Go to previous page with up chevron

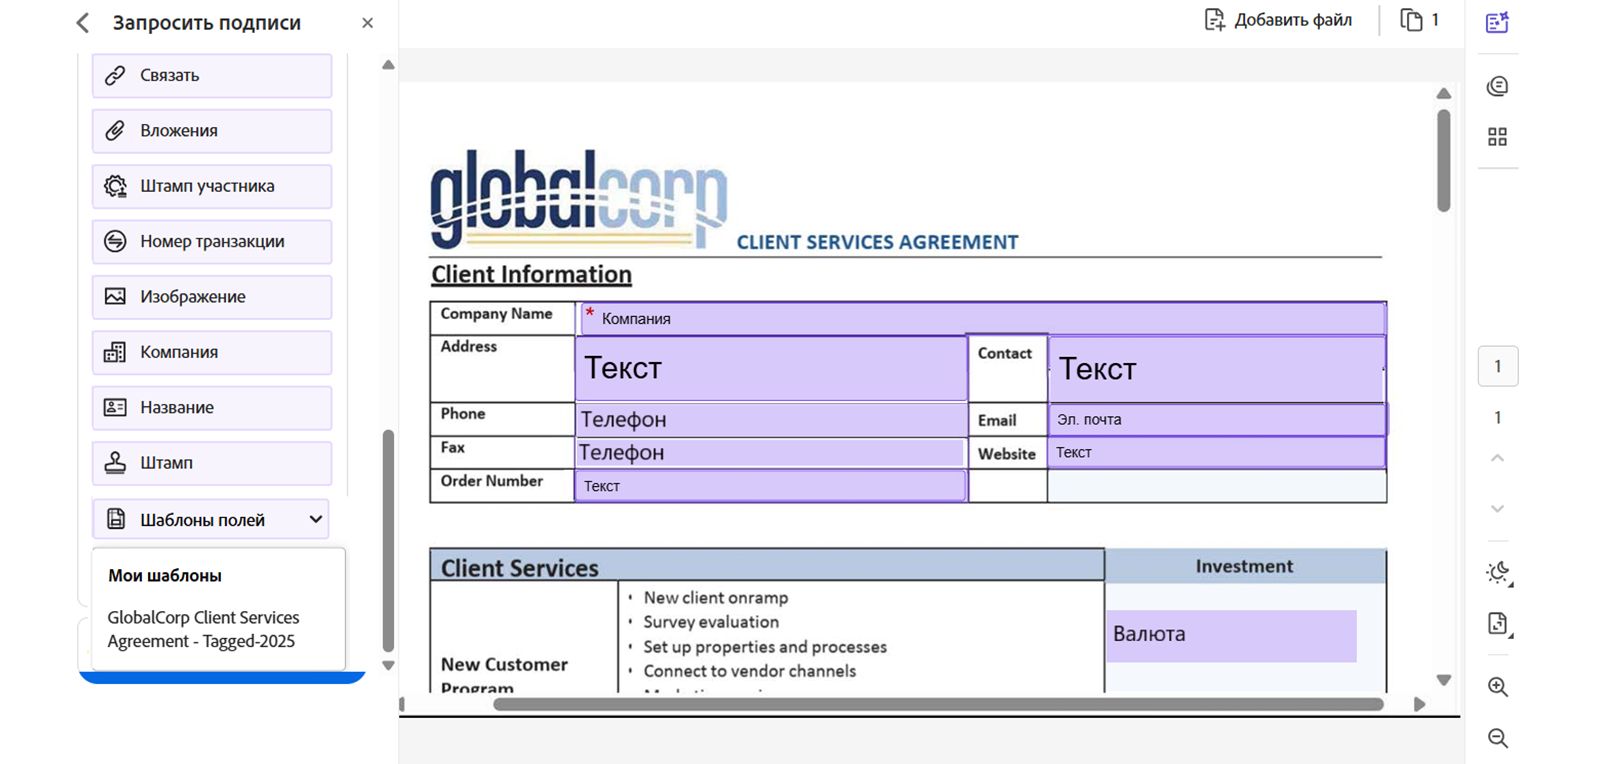(x=1497, y=458)
